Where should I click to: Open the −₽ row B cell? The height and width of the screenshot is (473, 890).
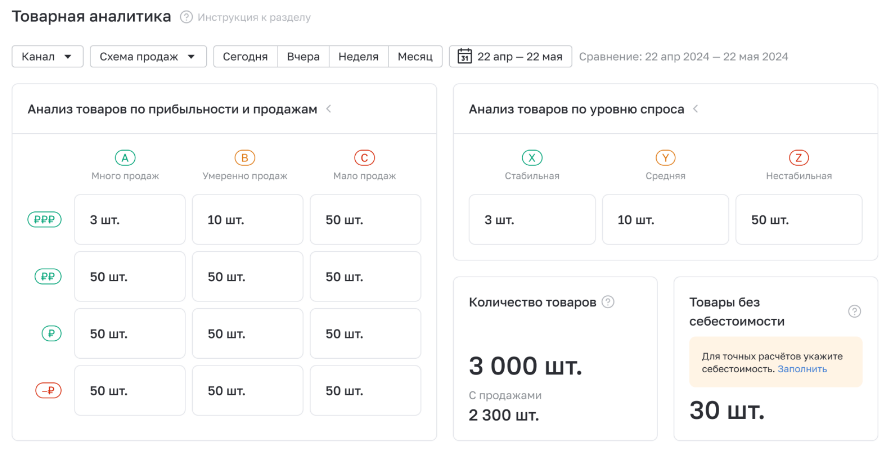pyautogui.click(x=247, y=390)
